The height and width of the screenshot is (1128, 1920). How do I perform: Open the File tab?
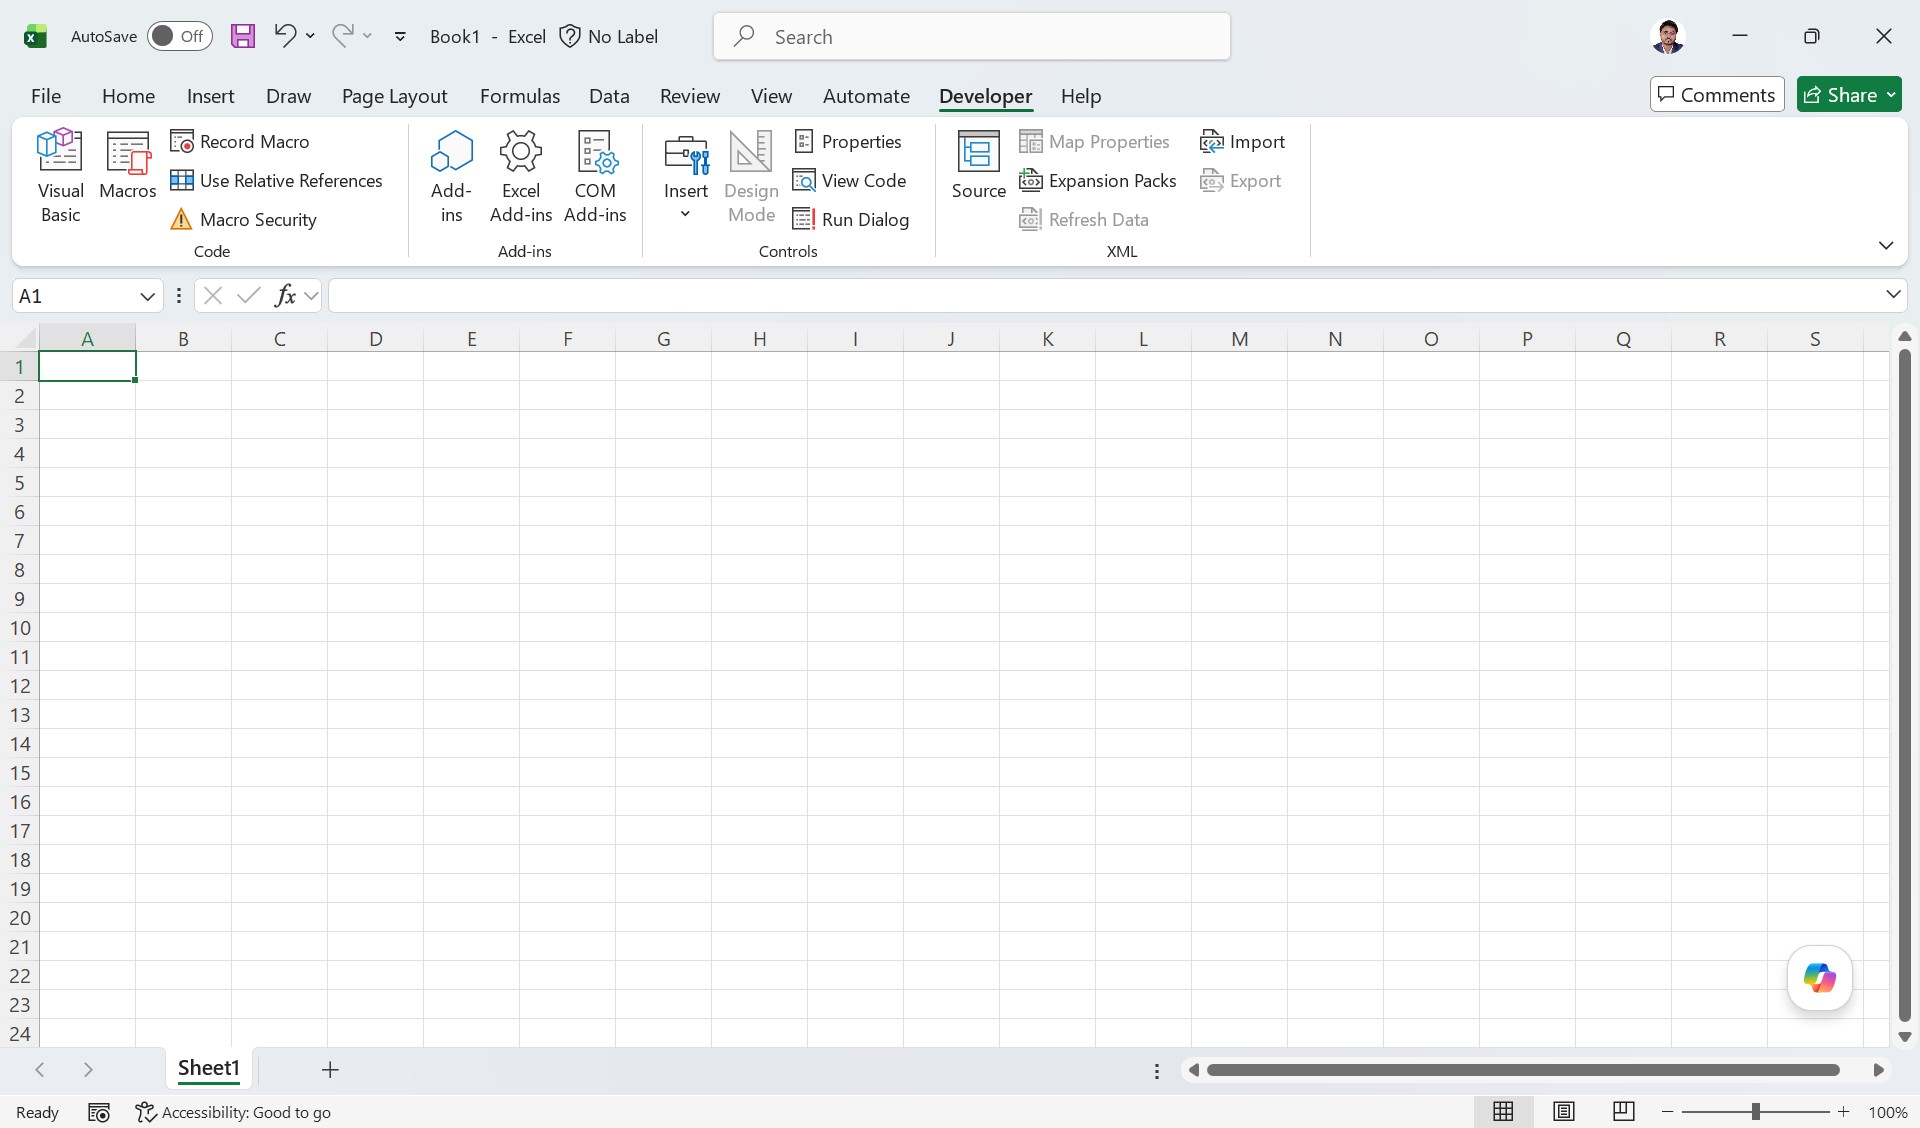coord(46,96)
